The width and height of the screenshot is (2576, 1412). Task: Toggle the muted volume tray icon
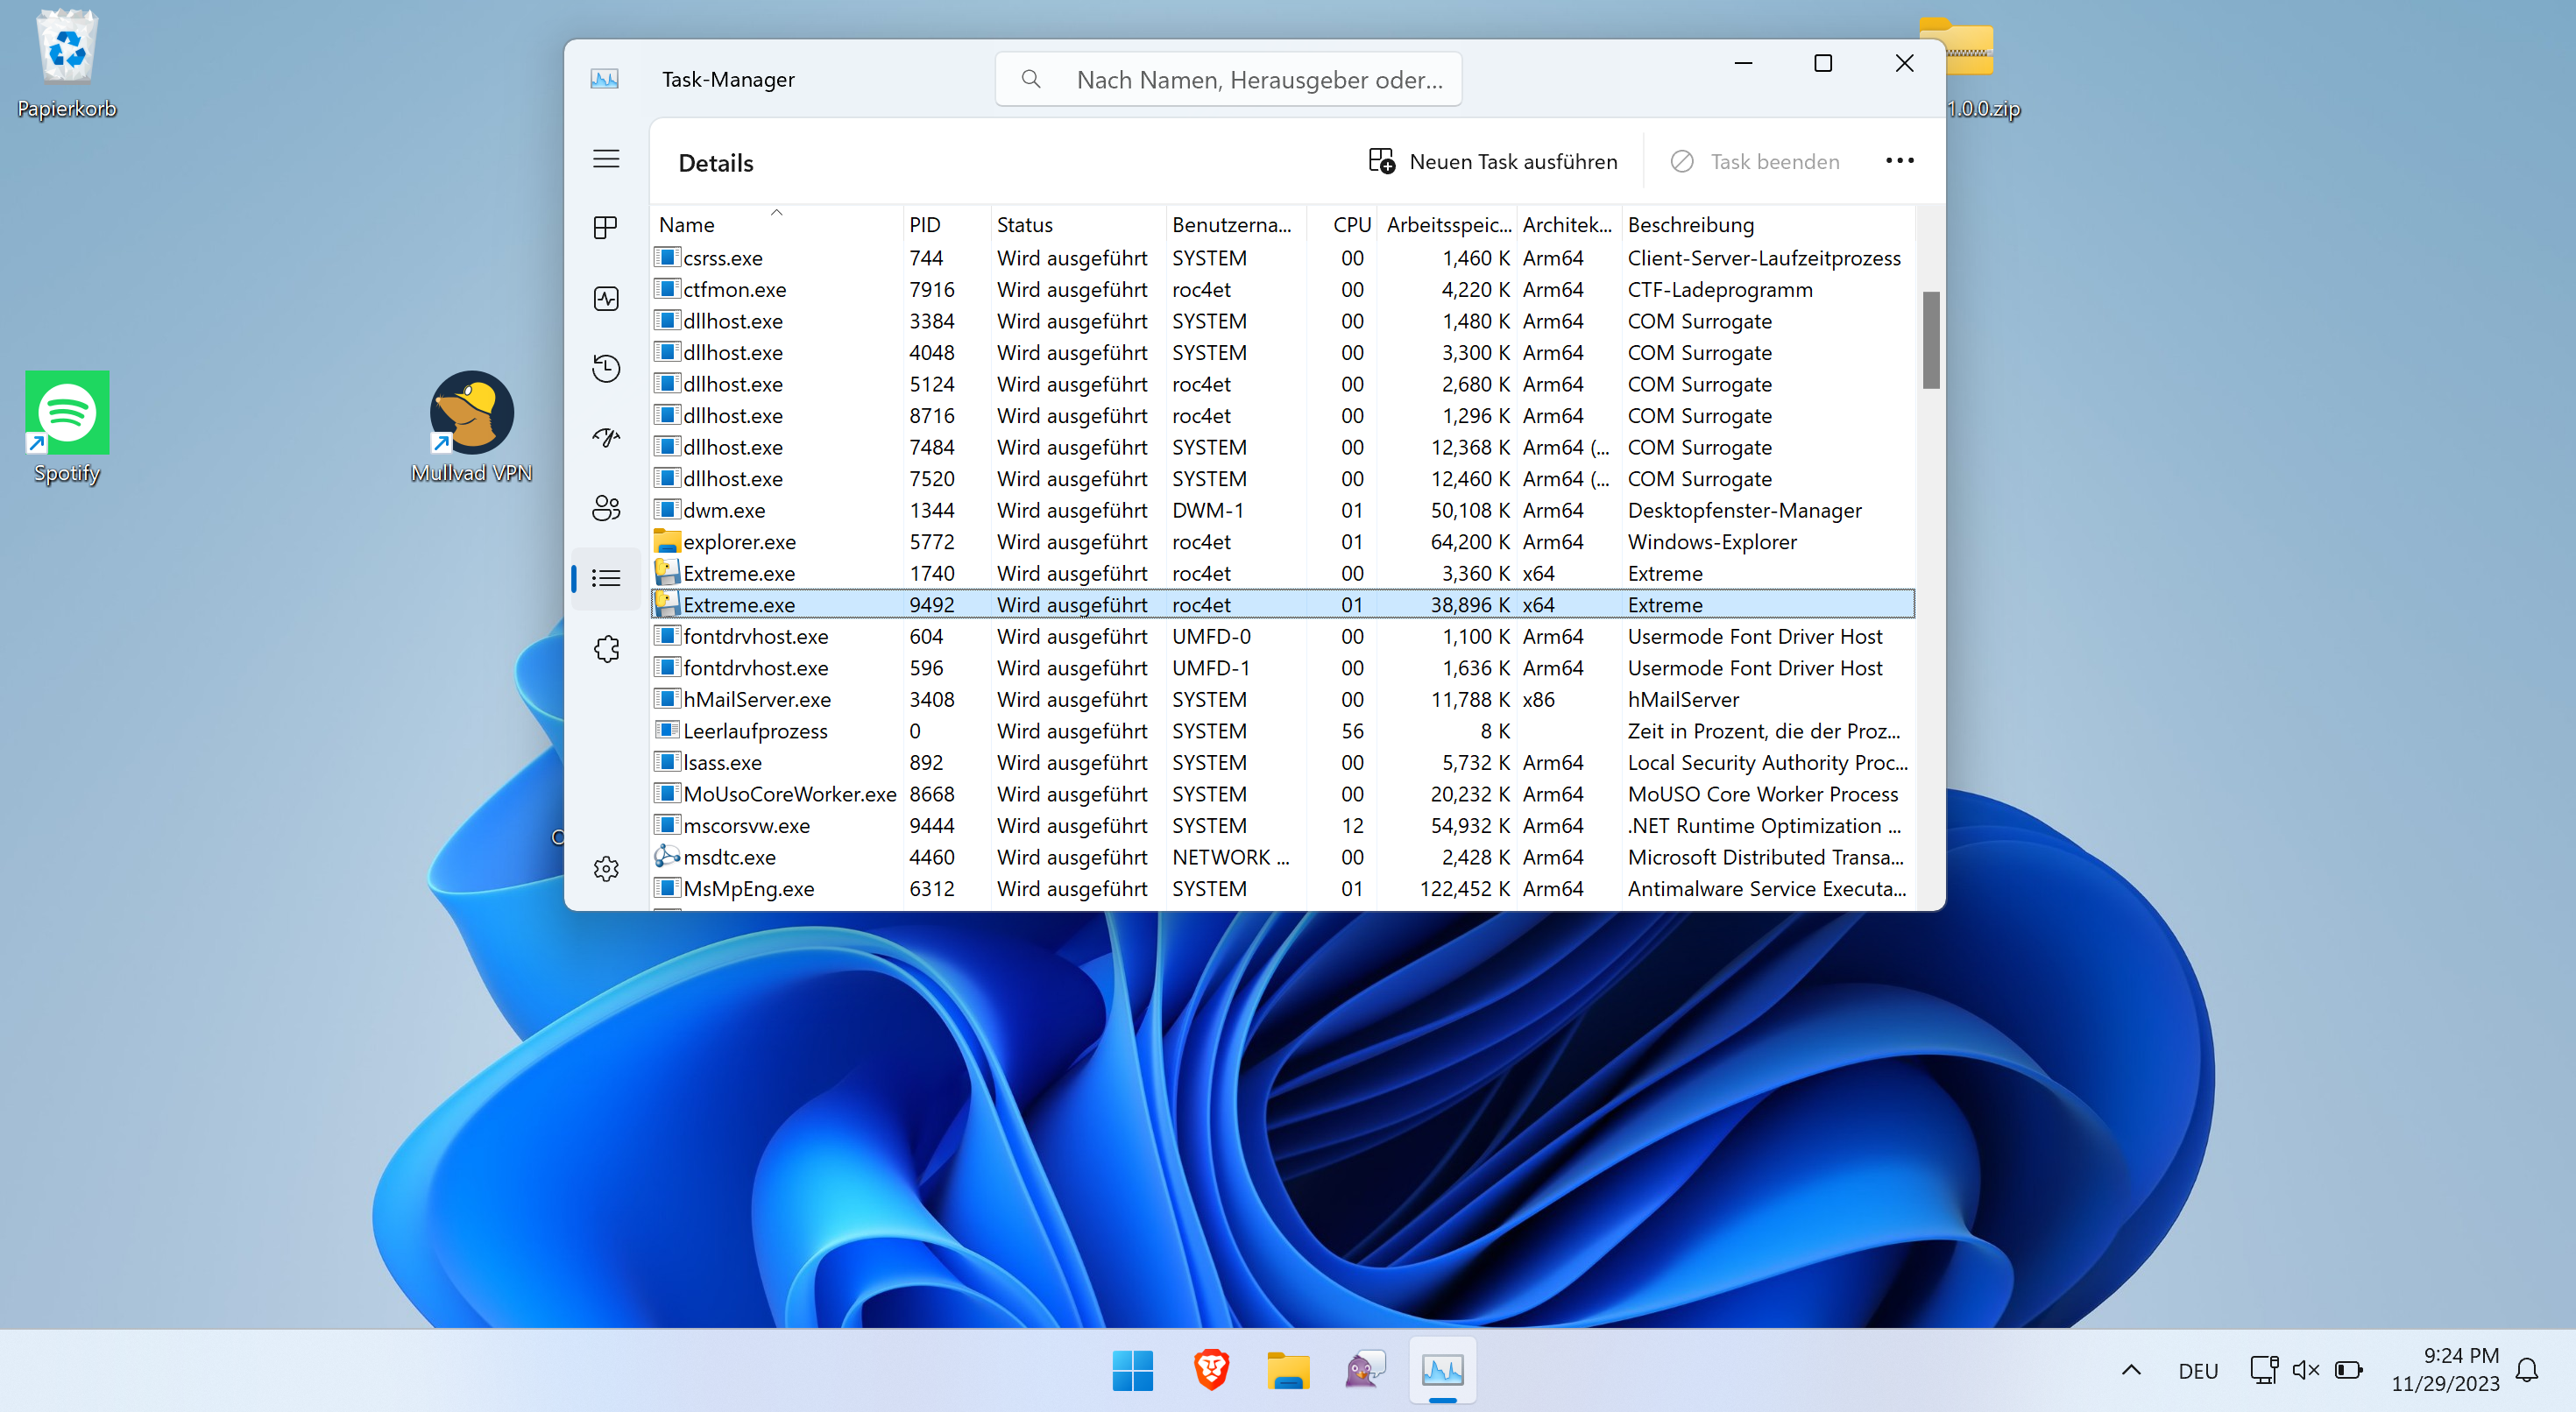click(x=2305, y=1370)
